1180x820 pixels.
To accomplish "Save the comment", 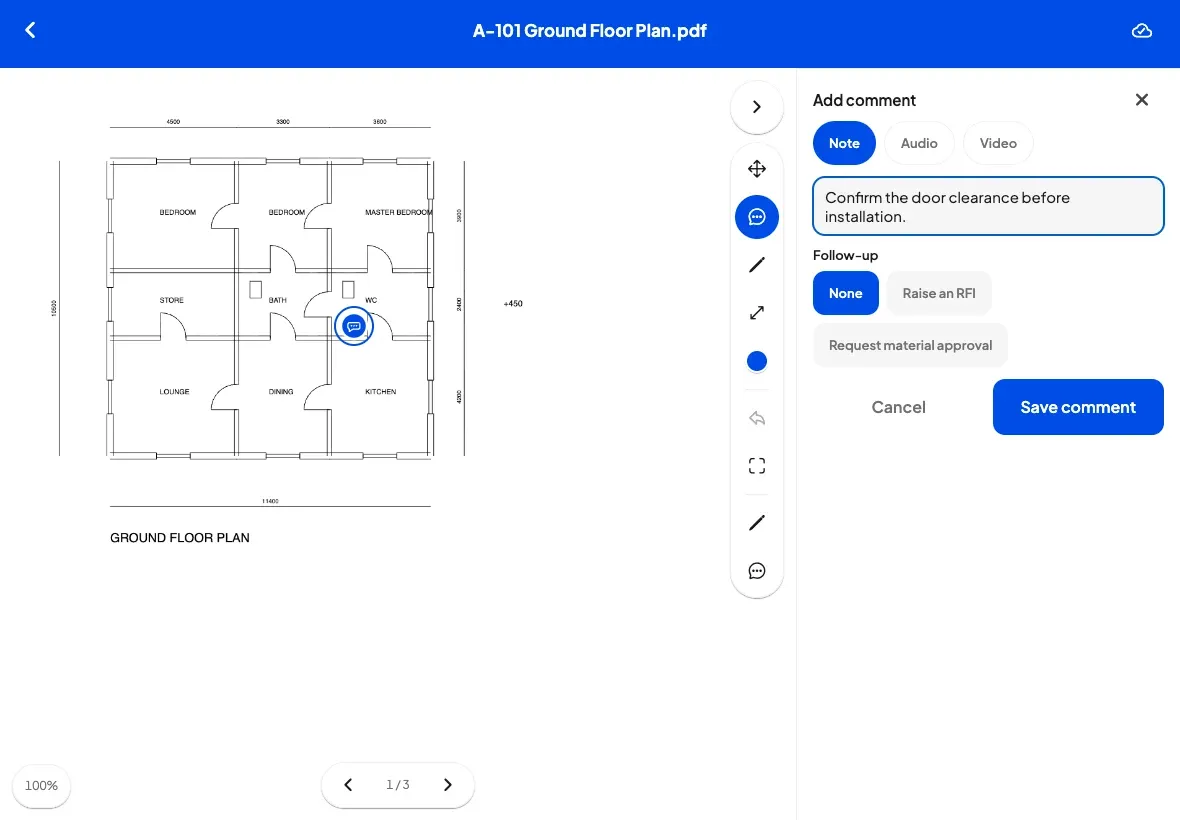I will [1078, 407].
